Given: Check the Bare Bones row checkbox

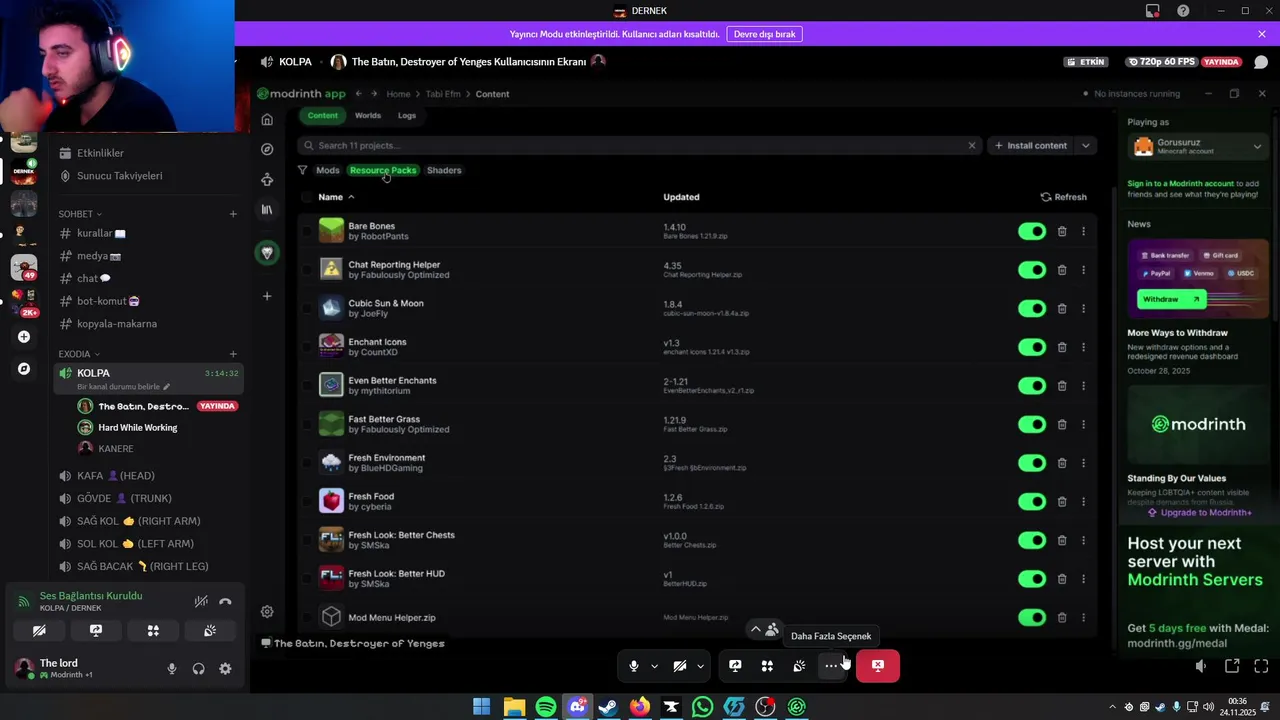Looking at the screenshot, I should [x=306, y=231].
